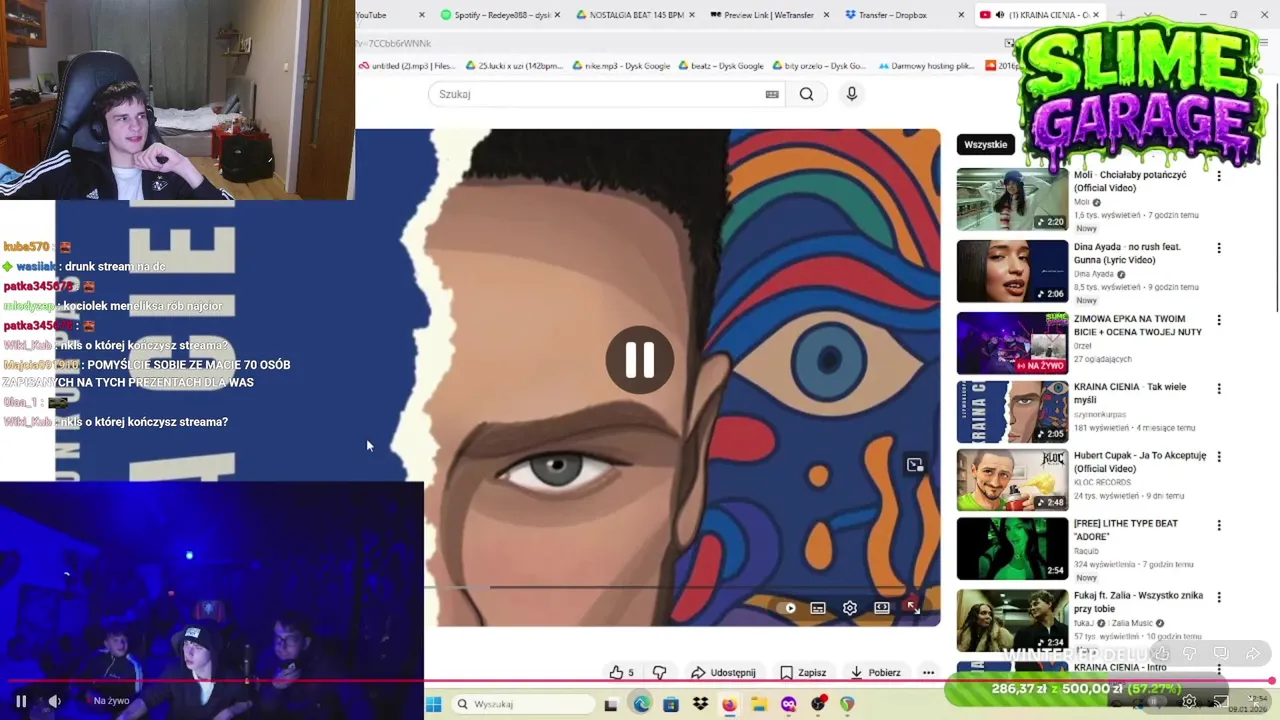Open options menu for Dina Ayada video
1280x720 pixels.
click(1218, 248)
